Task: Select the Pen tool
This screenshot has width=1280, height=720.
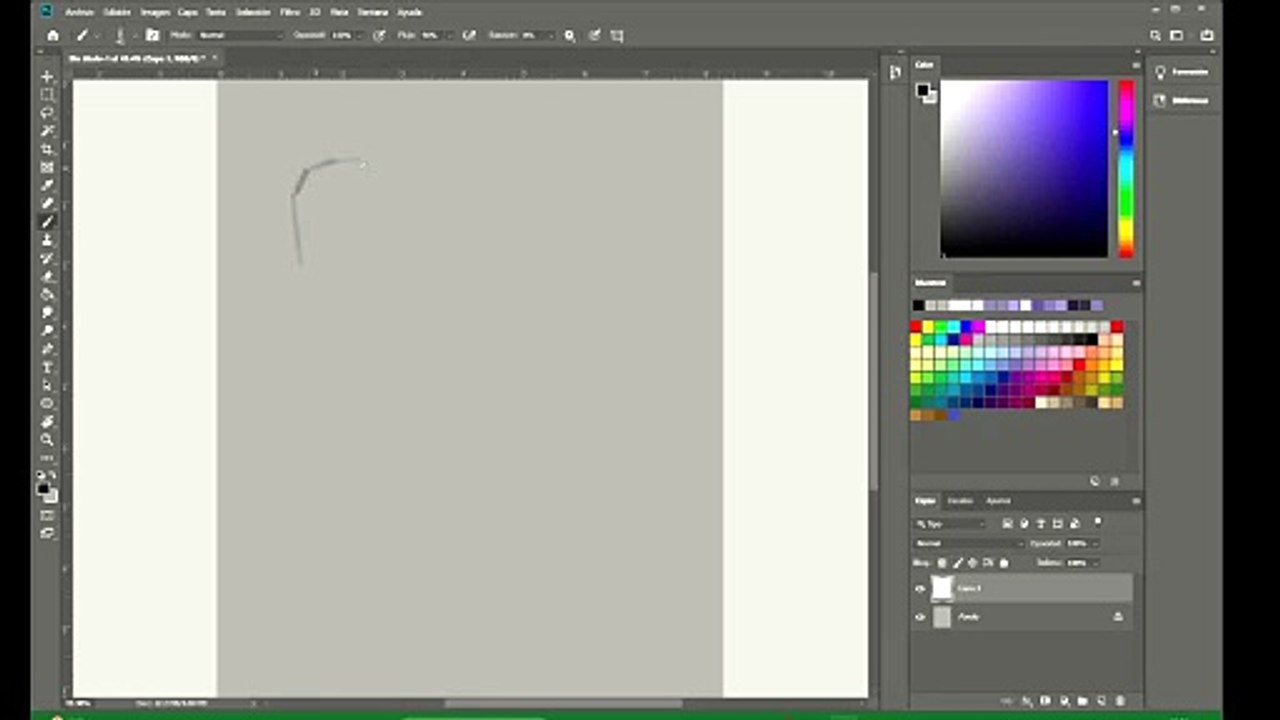Action: 47,349
